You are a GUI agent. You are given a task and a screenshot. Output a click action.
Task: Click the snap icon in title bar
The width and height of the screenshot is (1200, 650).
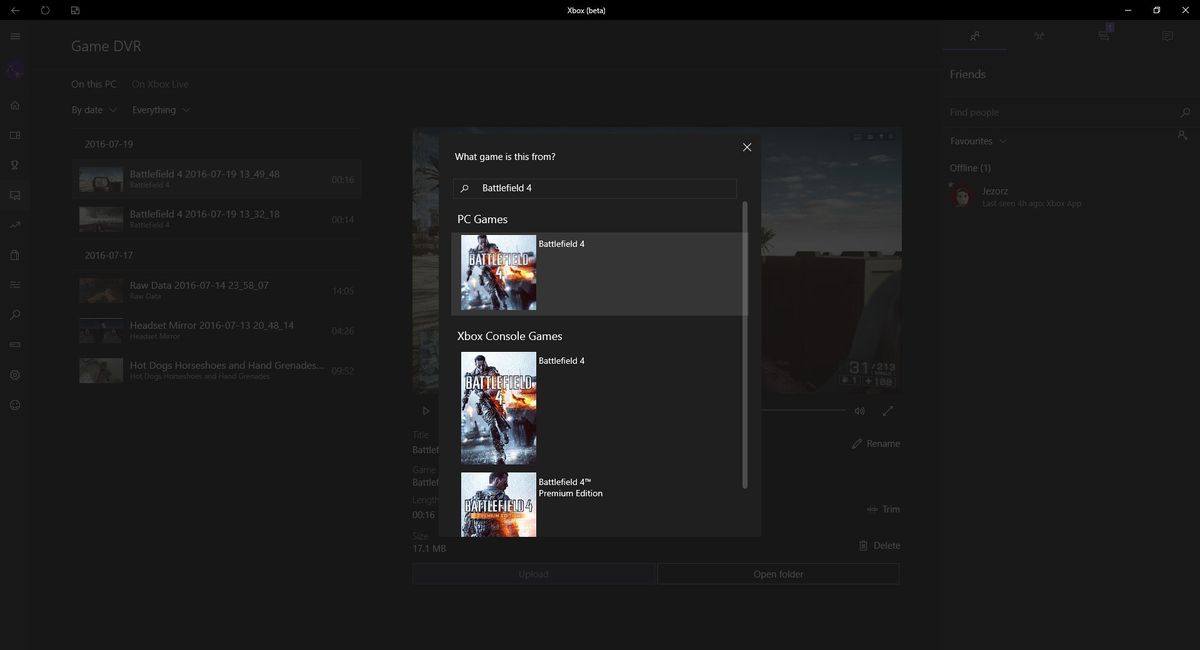pyautogui.click(x=76, y=10)
